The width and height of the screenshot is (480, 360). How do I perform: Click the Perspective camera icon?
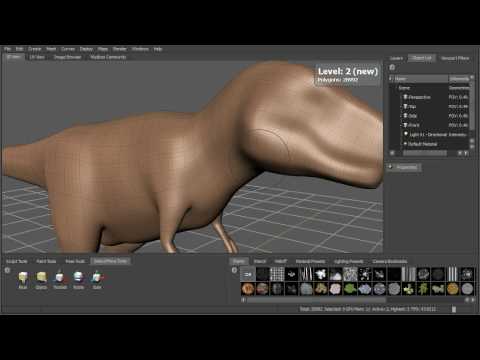[x=405, y=97]
